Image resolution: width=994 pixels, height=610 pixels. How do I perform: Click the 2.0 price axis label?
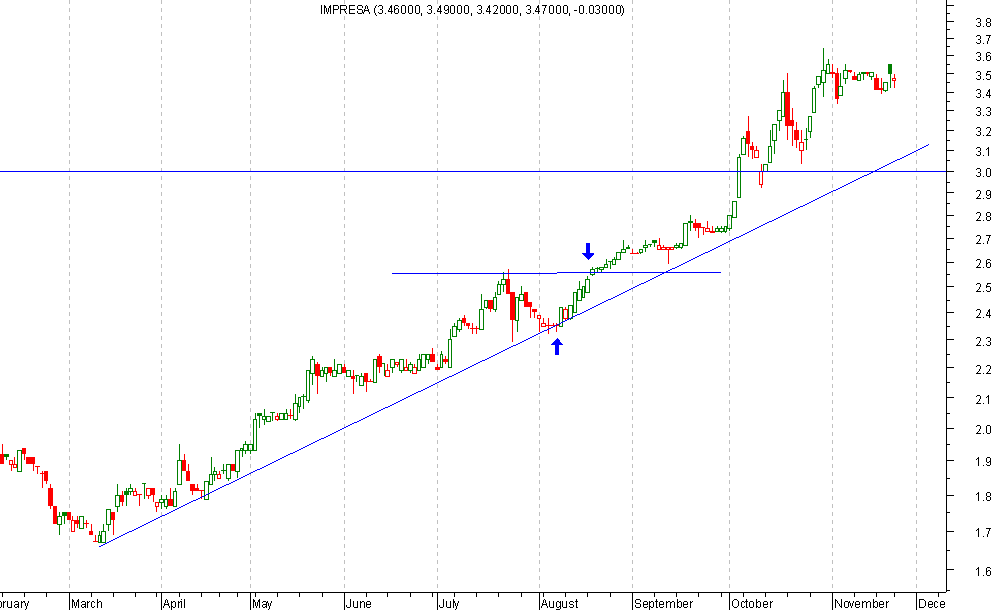click(x=983, y=430)
